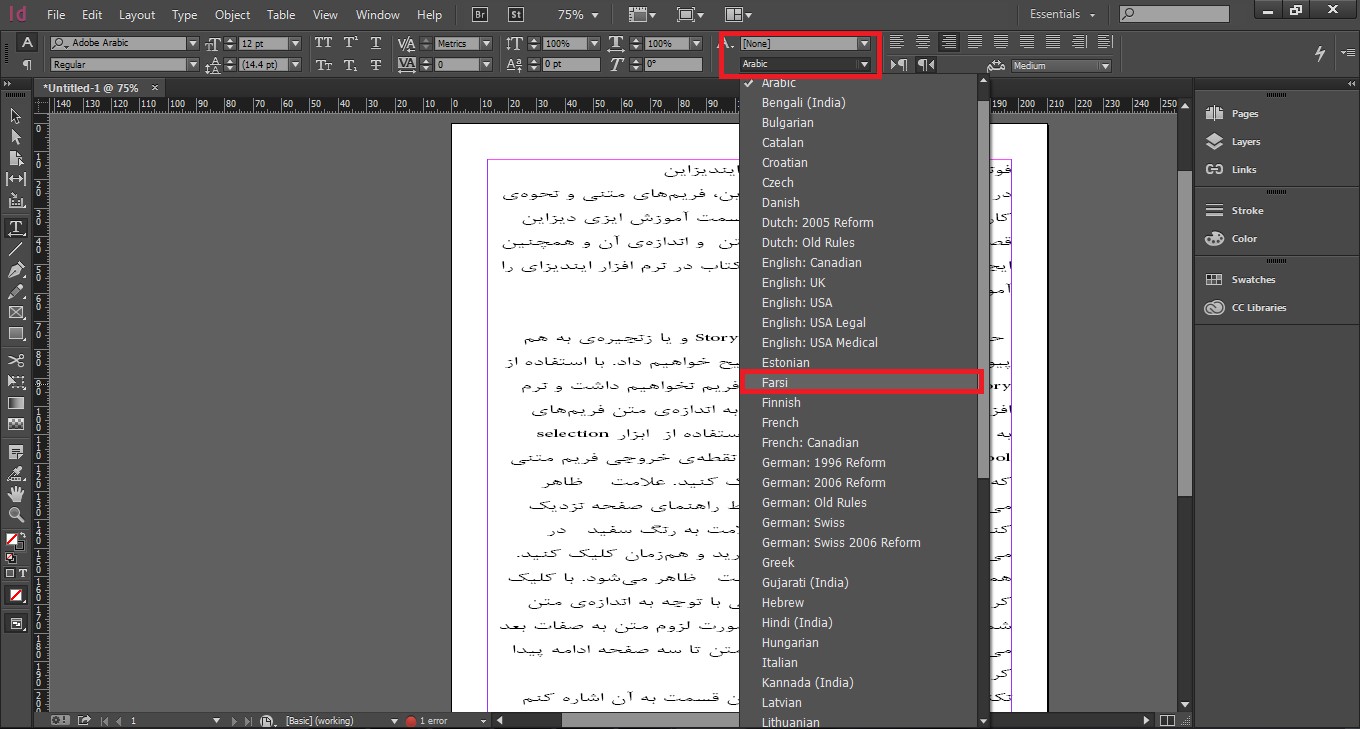The image size is (1360, 729).
Task: Enable left-to-right paragraph direction
Action: [900, 65]
